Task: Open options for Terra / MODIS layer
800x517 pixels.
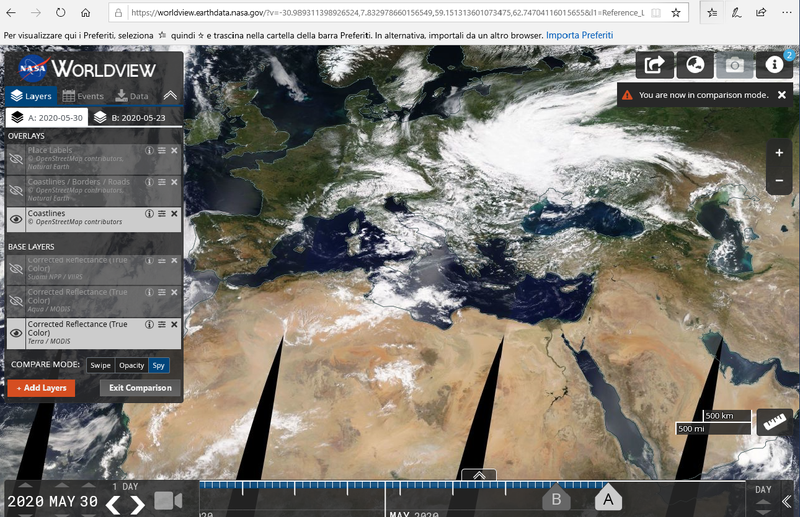Action: (162, 325)
